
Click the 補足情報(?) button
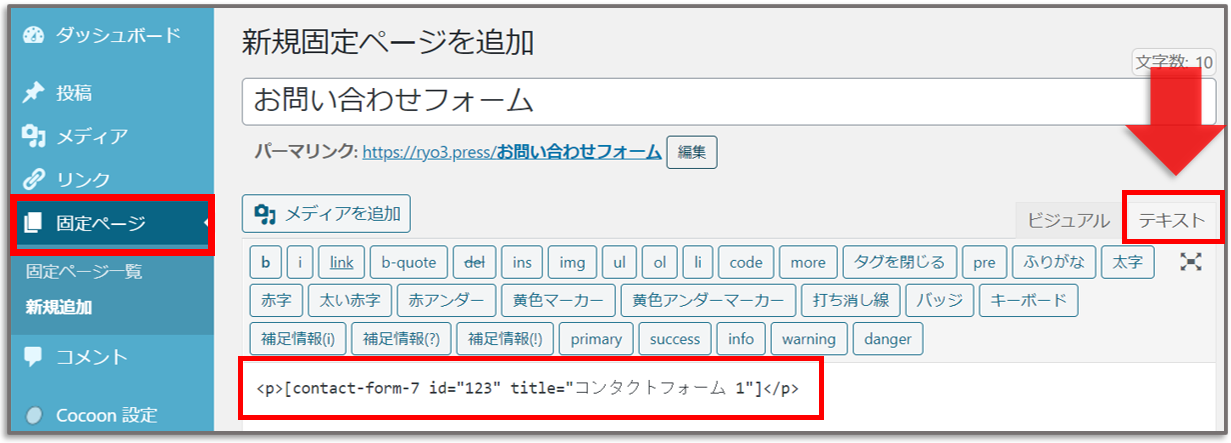[x=402, y=338]
